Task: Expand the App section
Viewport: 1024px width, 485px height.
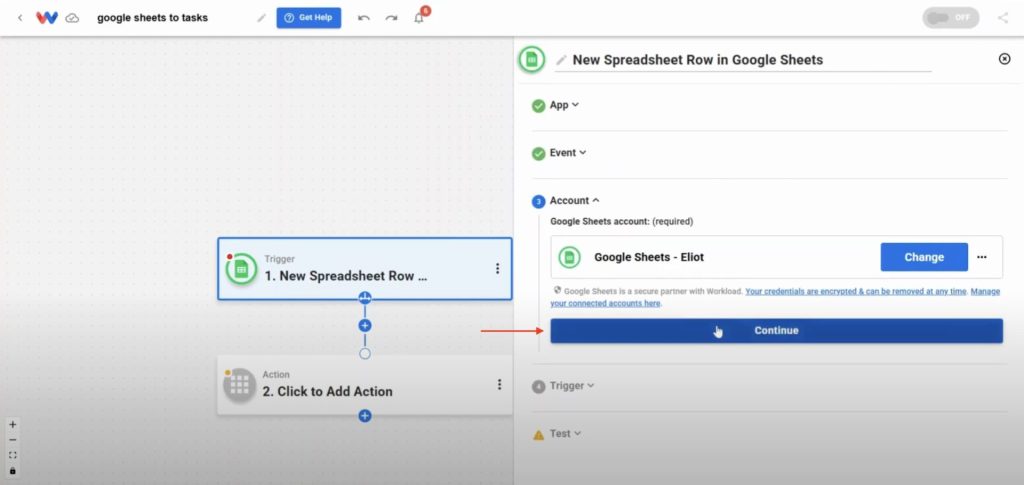Action: point(564,105)
